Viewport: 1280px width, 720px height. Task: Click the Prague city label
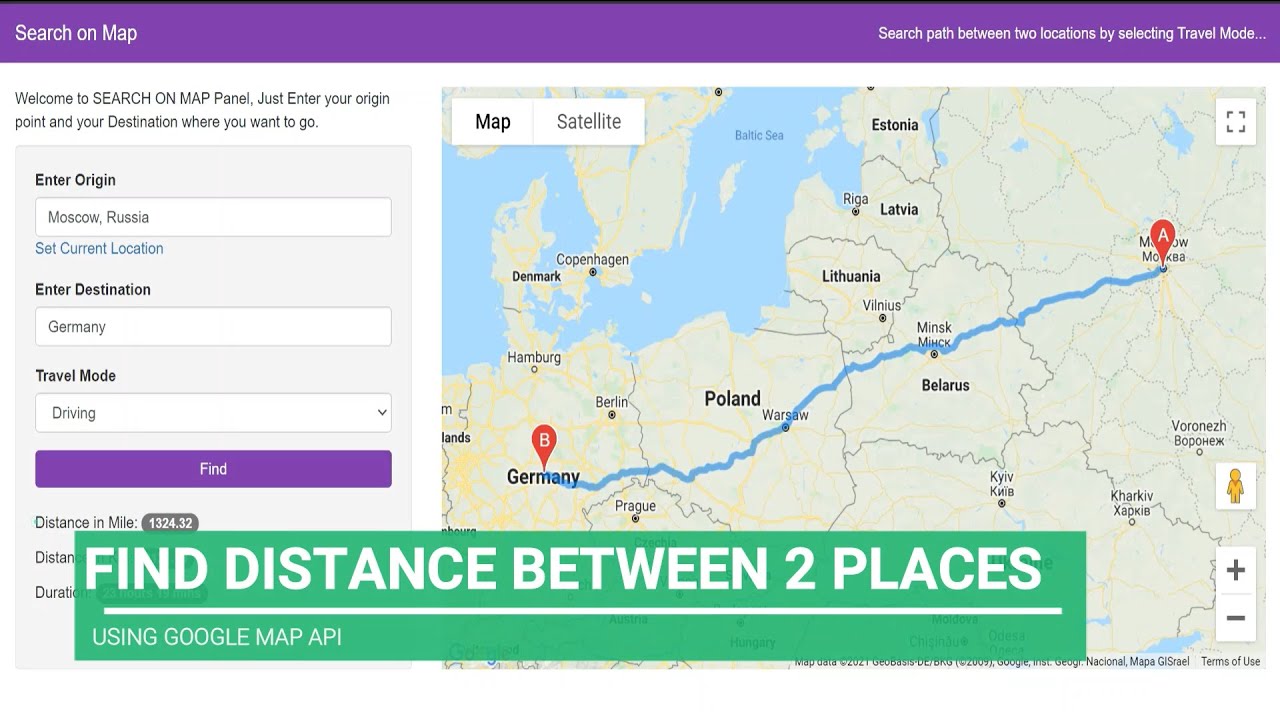[635, 506]
